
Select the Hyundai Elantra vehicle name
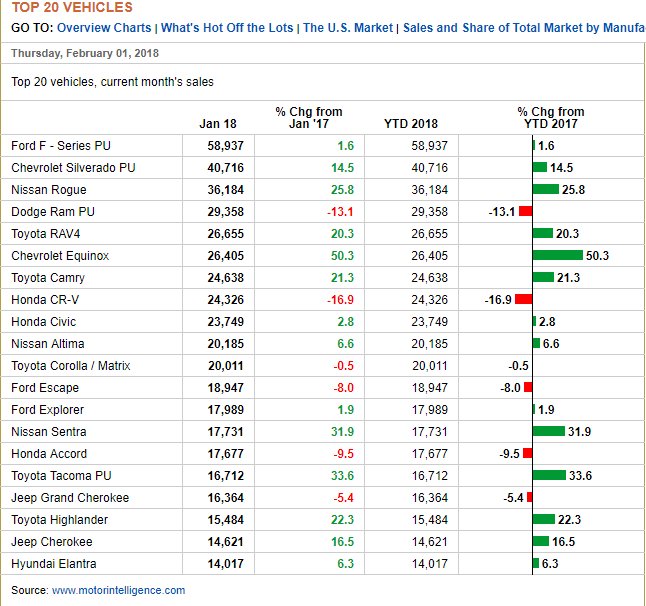point(54,564)
